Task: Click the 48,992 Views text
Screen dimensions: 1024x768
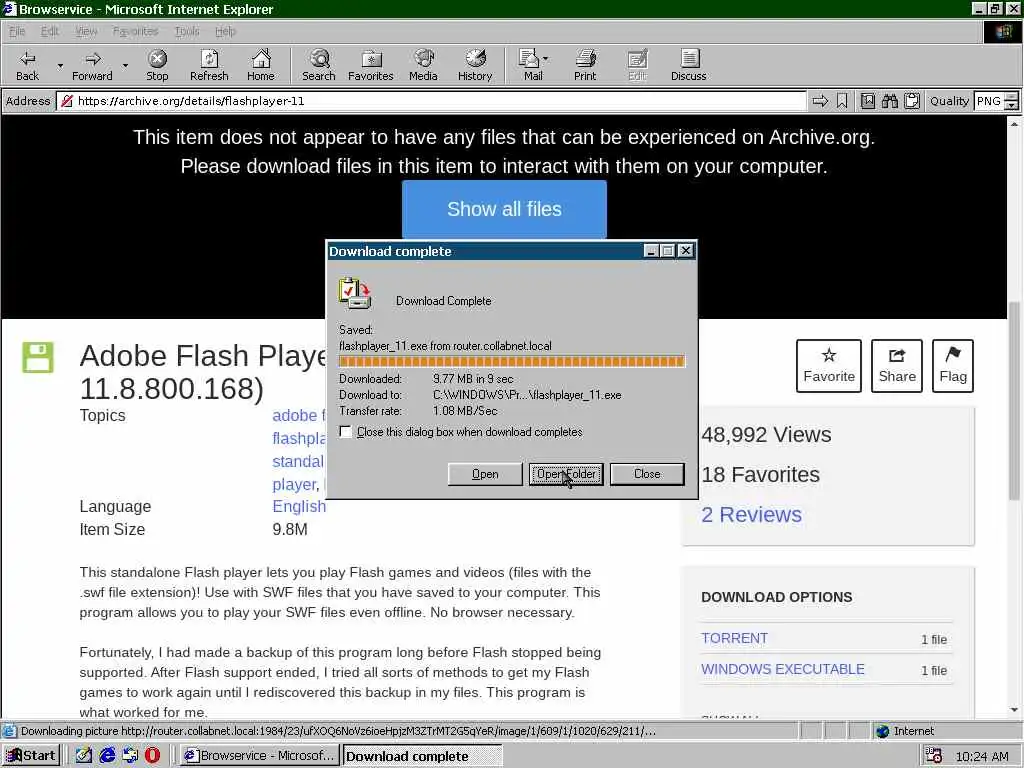Action: click(x=766, y=435)
